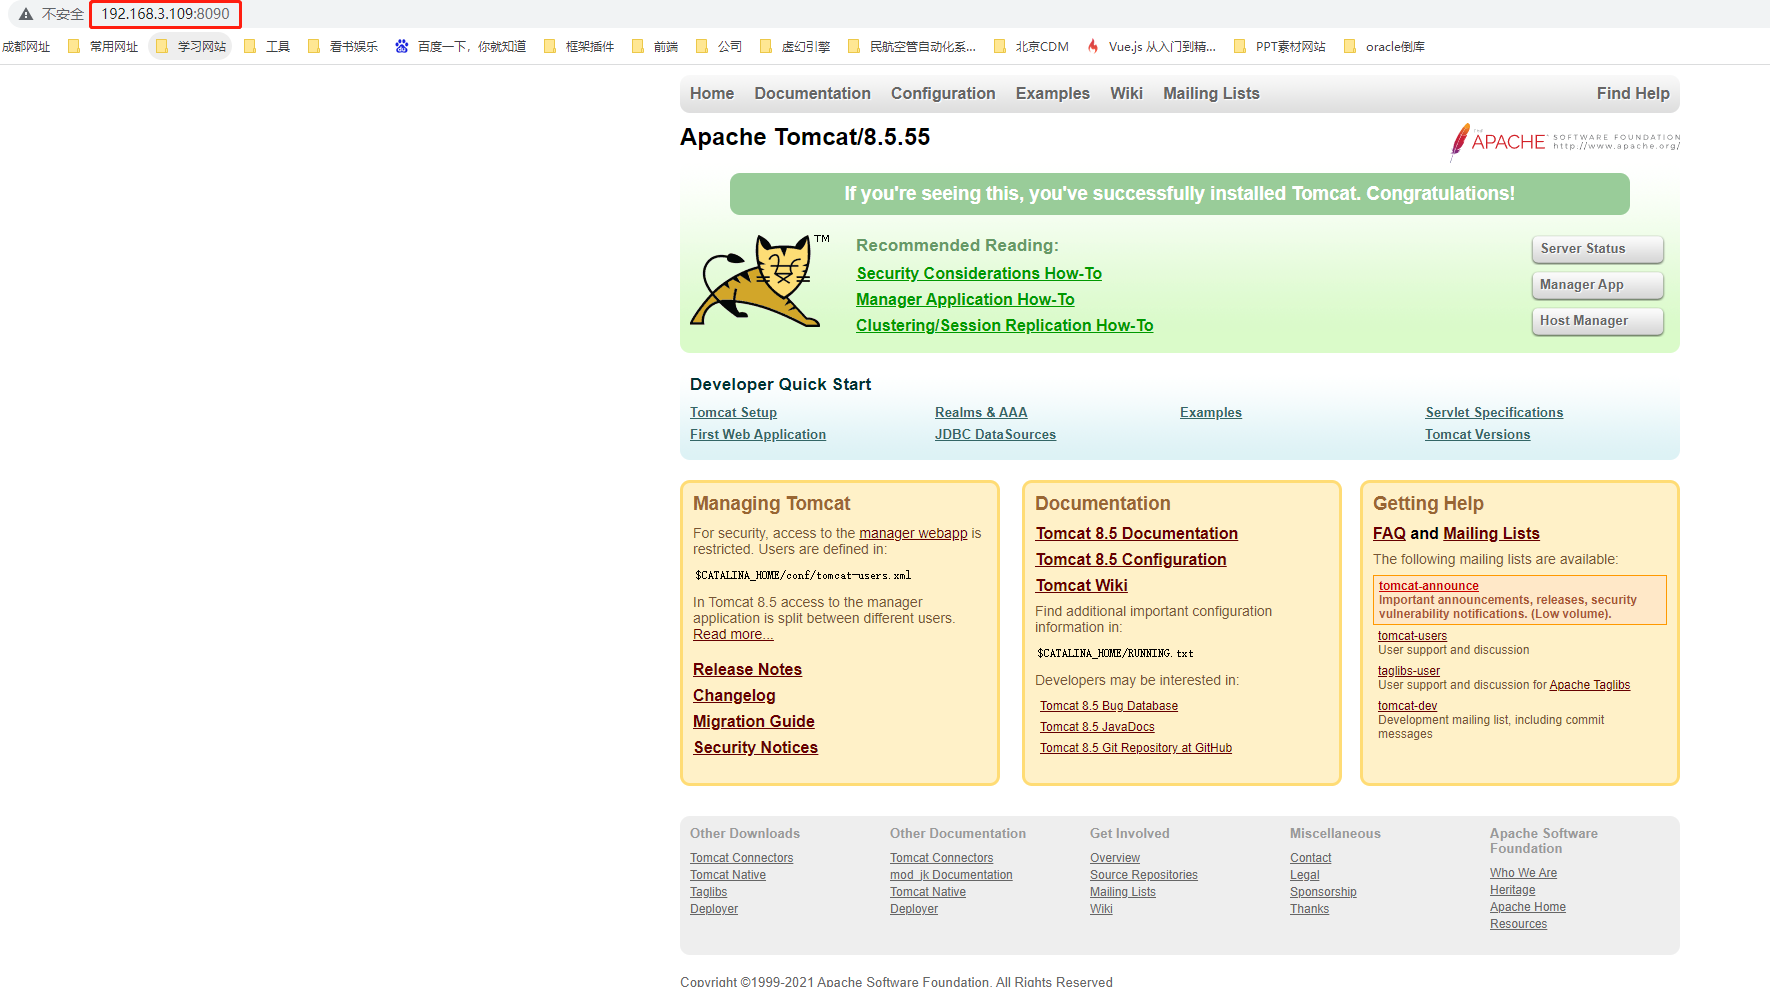Viewport: 1770px width, 987px height.
Task: Open the Baidu bookmark with paw icon
Action: point(460,46)
